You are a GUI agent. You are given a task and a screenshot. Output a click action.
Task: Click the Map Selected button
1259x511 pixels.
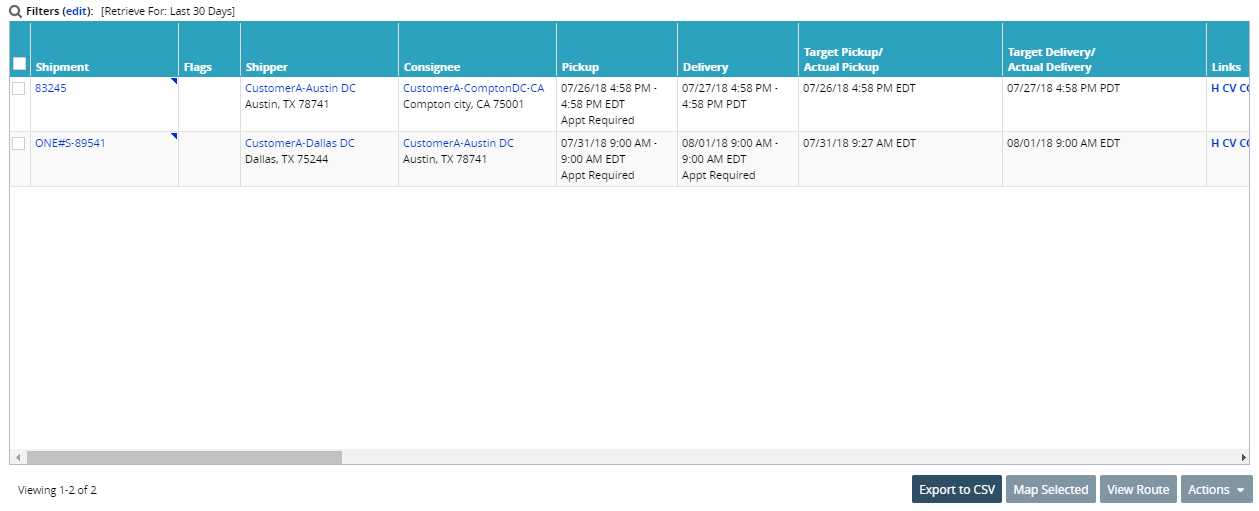point(1050,489)
